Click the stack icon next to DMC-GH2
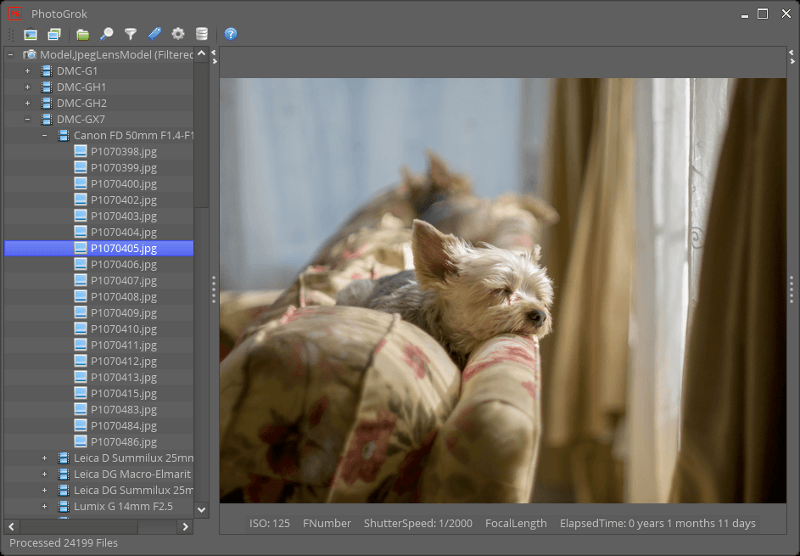Image resolution: width=800 pixels, height=556 pixels. [x=46, y=103]
